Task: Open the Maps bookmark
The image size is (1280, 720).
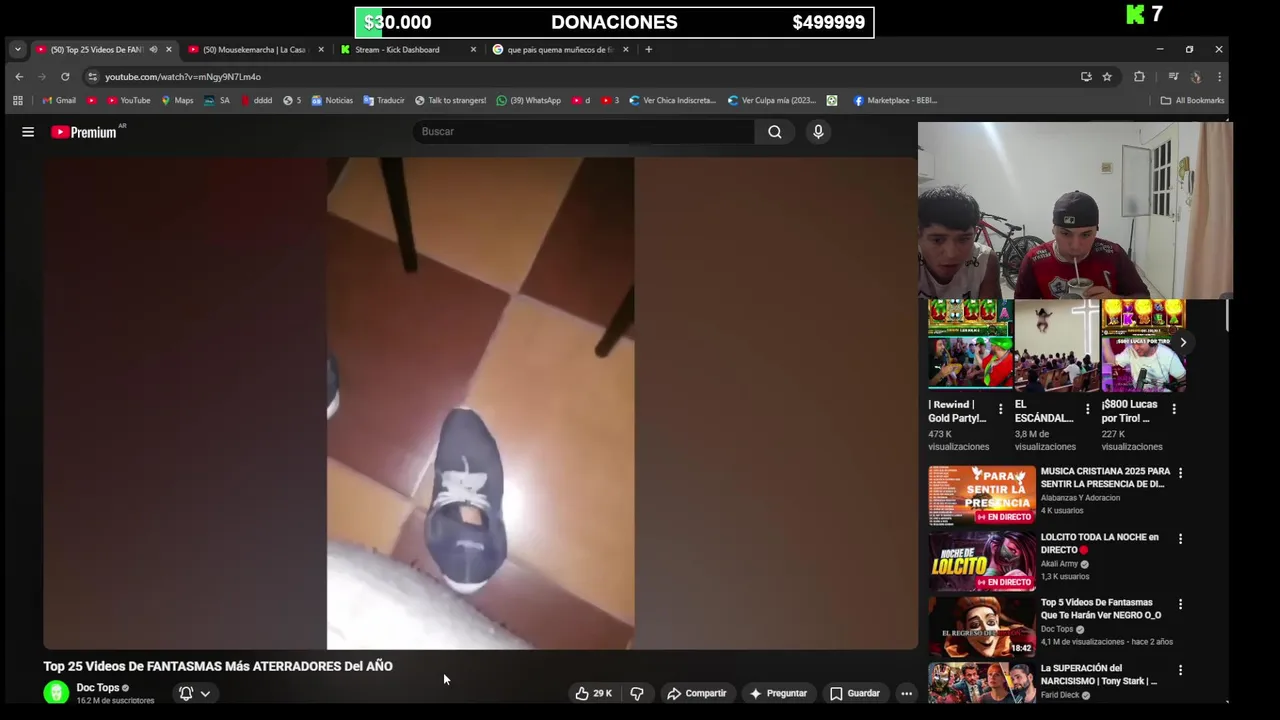Action: (177, 100)
